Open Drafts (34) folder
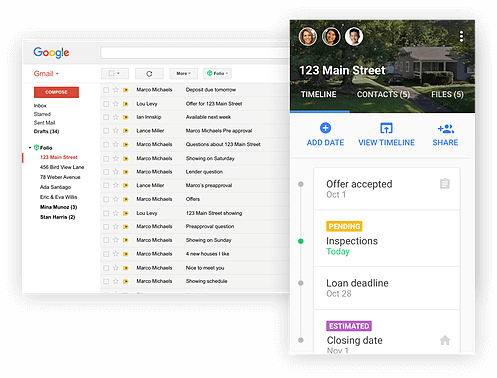The image size is (497, 378). tap(46, 131)
